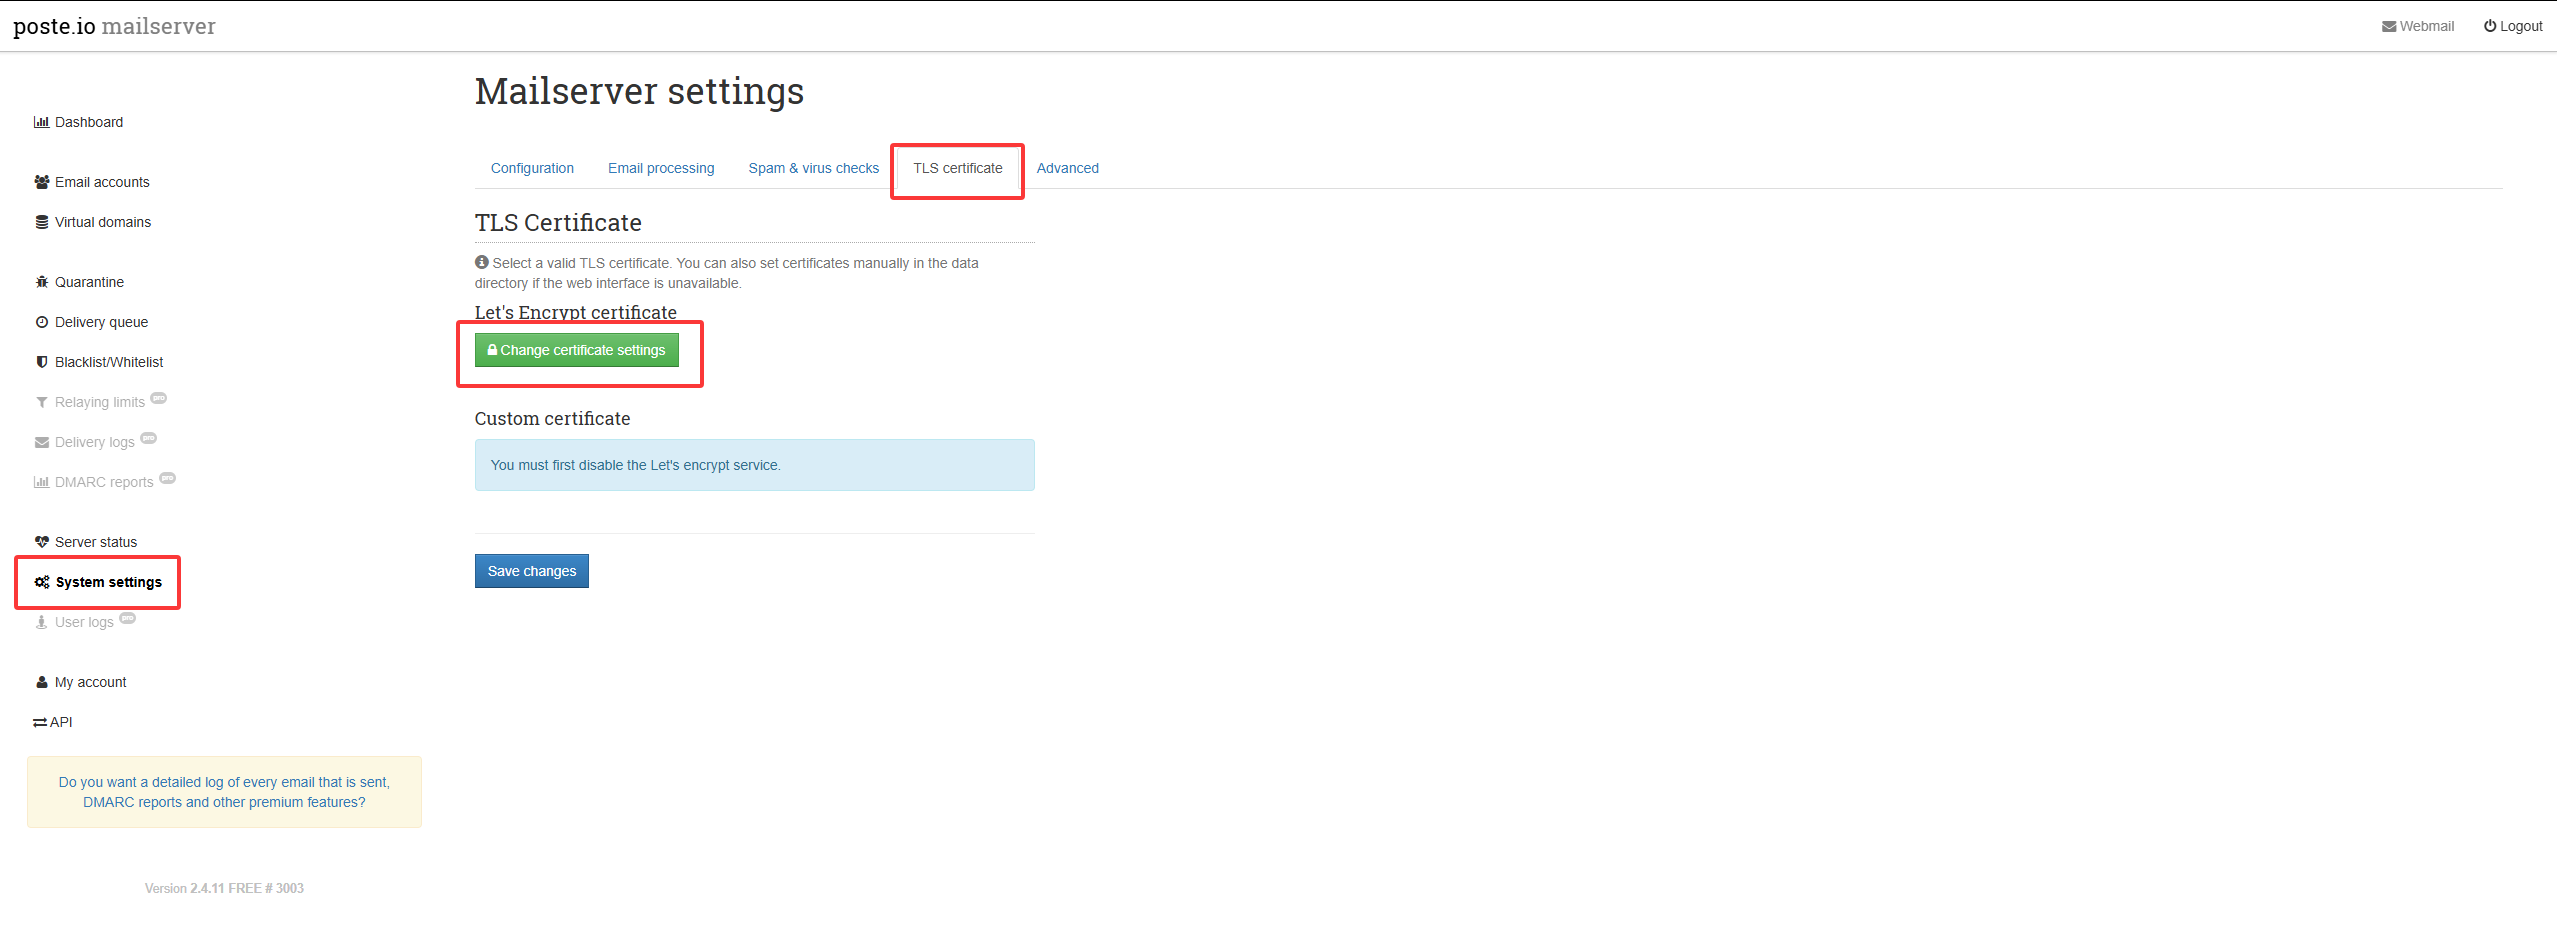Image resolution: width=2557 pixels, height=926 pixels.
Task: Click the "Mailserver settings" page heading
Action: (639, 91)
